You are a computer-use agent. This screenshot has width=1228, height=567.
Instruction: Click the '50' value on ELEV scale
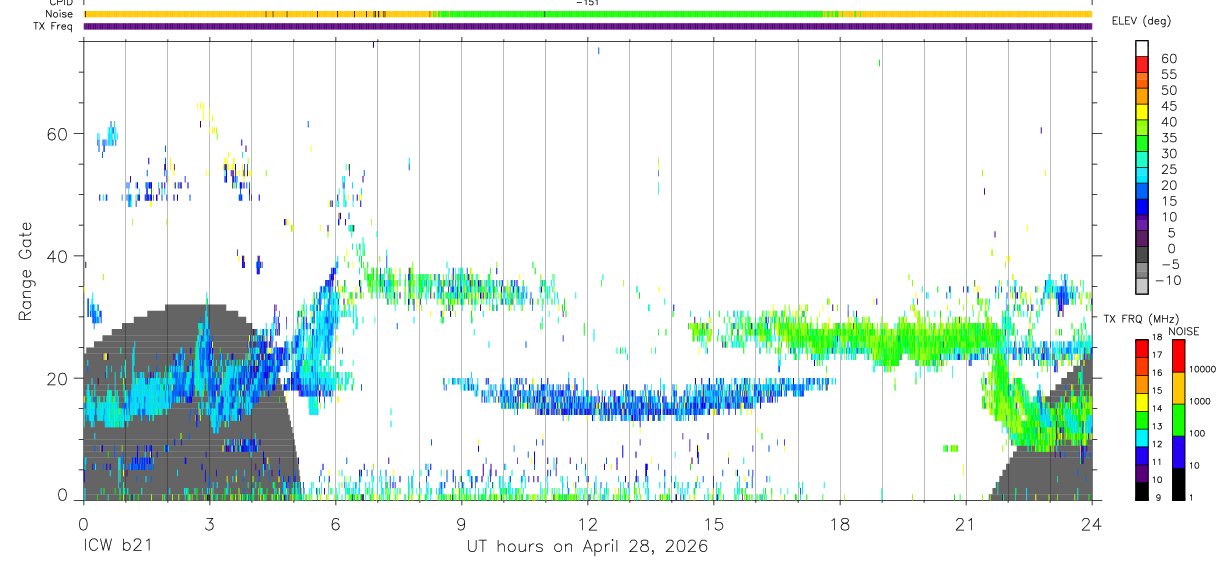[1168, 90]
